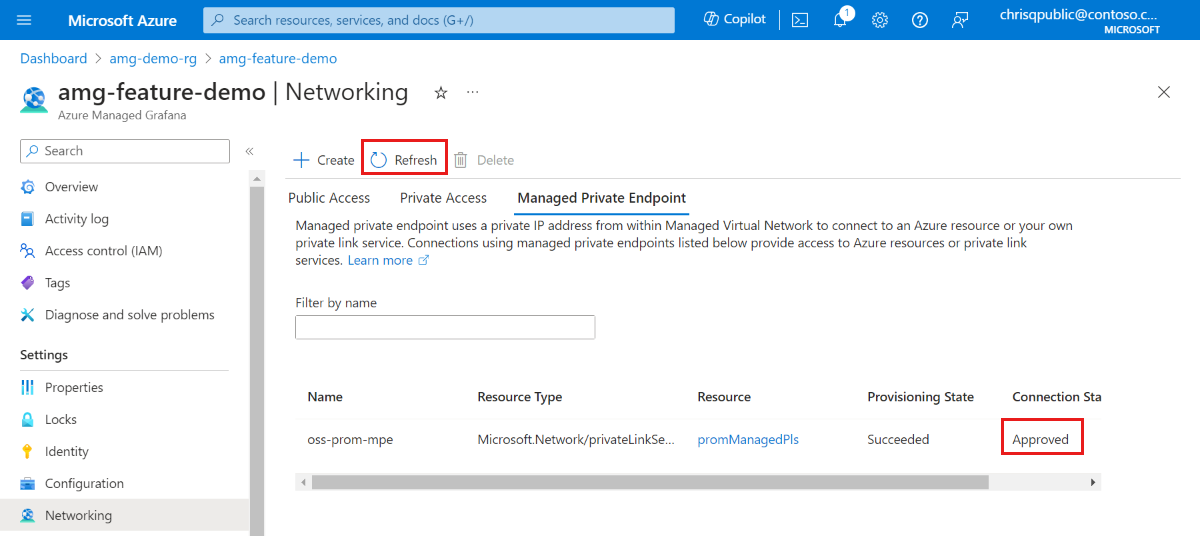Switch to the Public Access tab
Viewport: 1200px width, 536px height.
tap(329, 198)
